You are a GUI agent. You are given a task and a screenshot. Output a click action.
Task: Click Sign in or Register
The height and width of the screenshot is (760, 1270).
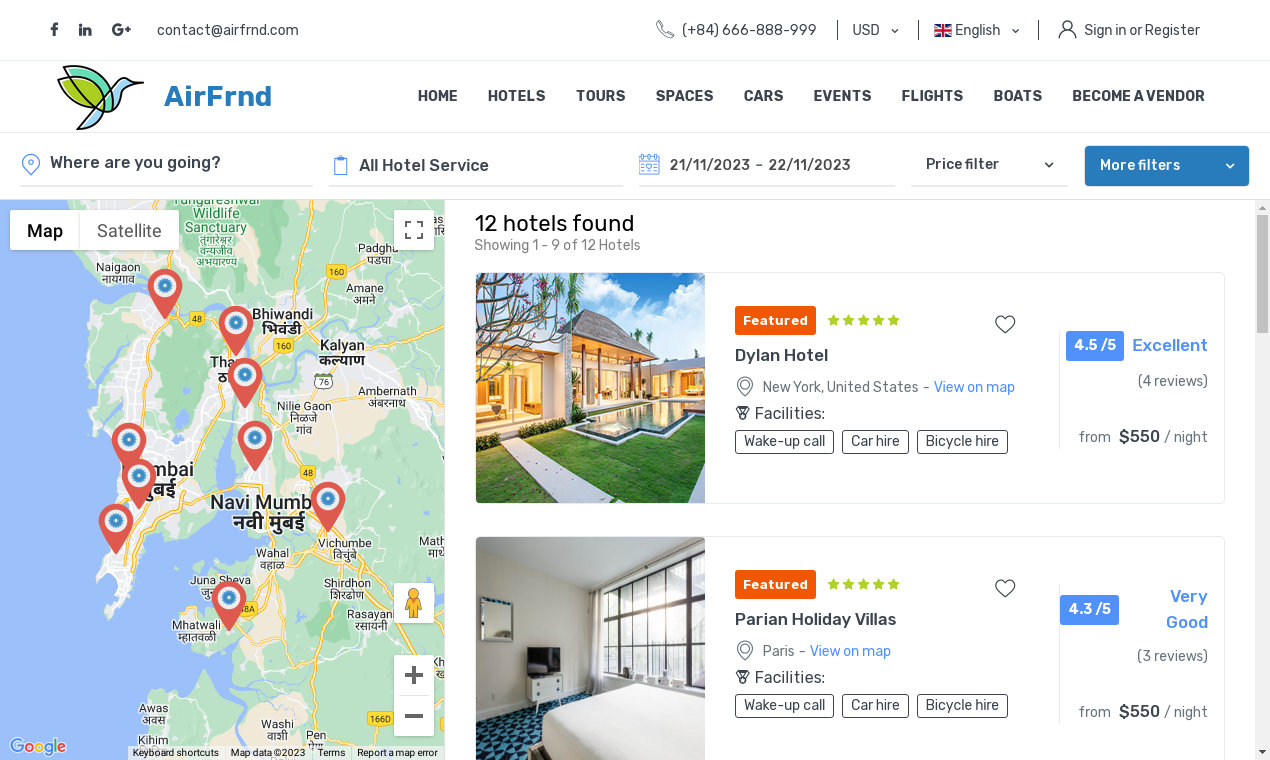pos(1142,30)
